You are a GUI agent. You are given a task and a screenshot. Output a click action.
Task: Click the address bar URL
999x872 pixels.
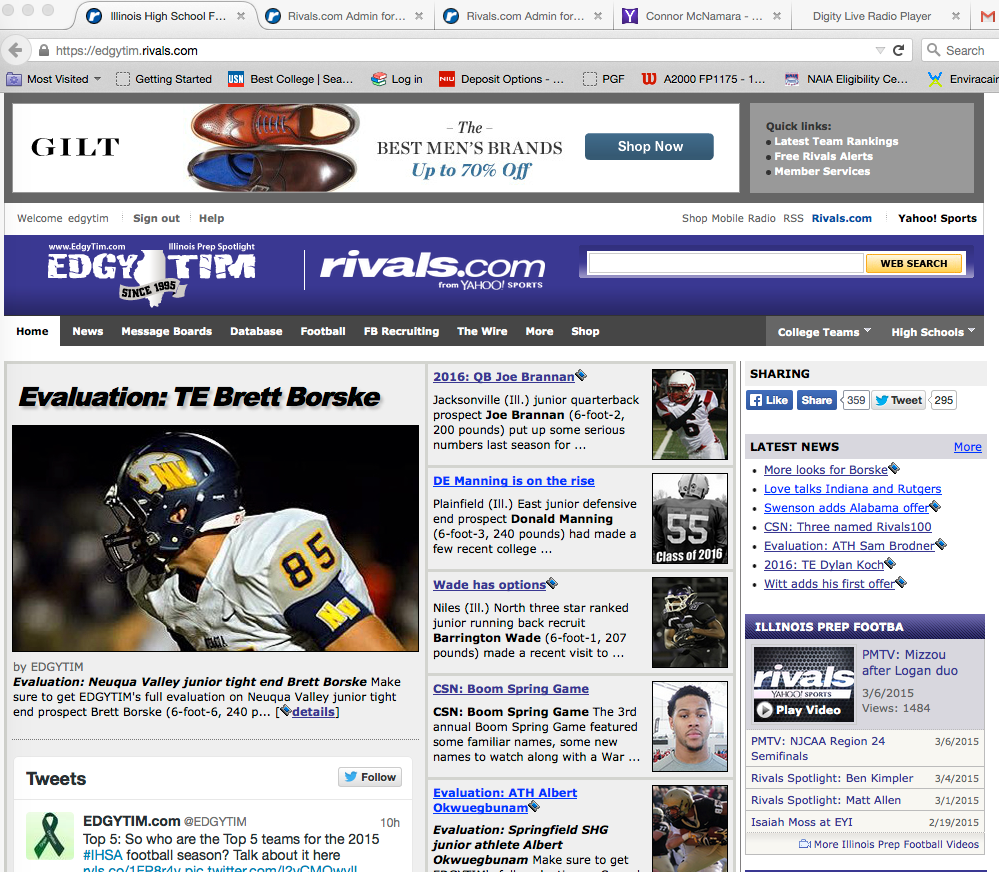pos(126,50)
